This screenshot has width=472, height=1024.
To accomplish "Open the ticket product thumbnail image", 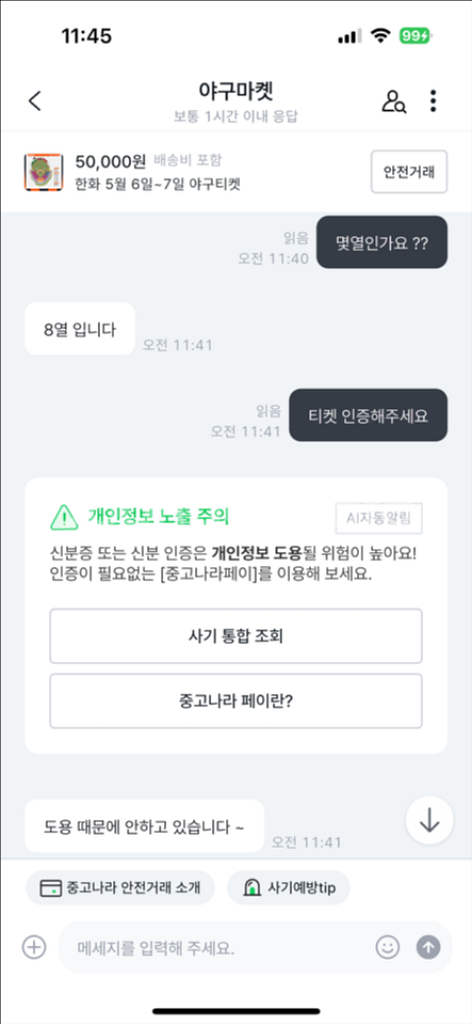I will (x=44, y=173).
